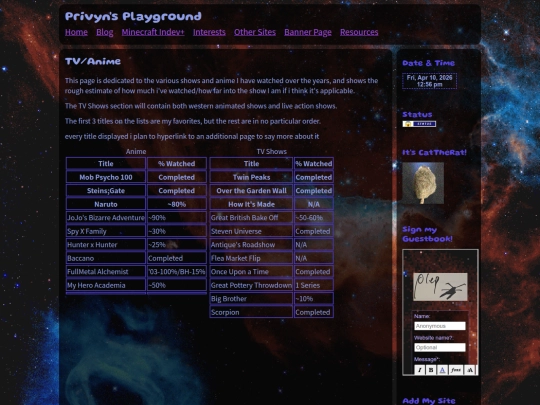Open the Banner Page link
Viewport: 540px width, 405px height.
pyautogui.click(x=308, y=32)
